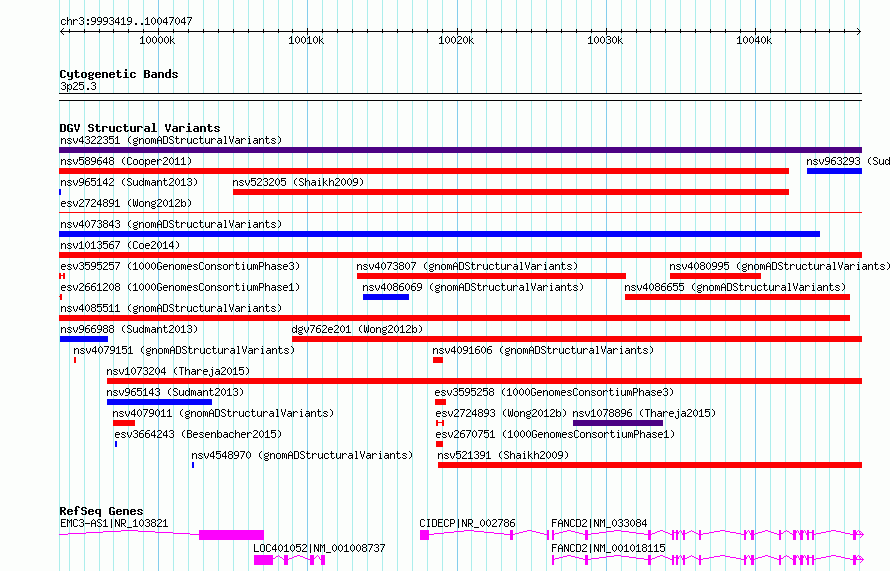Open esv2724891 (Wong2012b) variant label
Viewport: 890px width, 571px height.
tap(126, 203)
